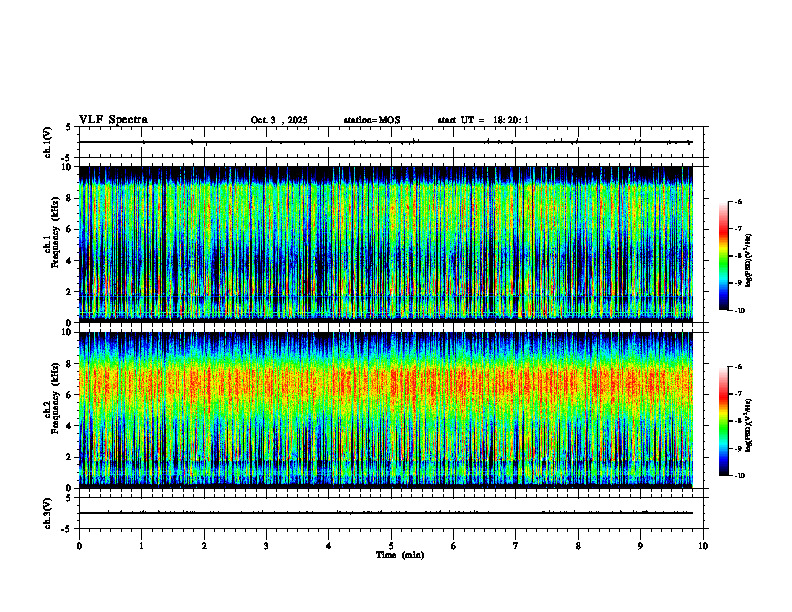Click the "Time (min)" x-axis label
The width and height of the screenshot is (792, 612).
[400, 555]
